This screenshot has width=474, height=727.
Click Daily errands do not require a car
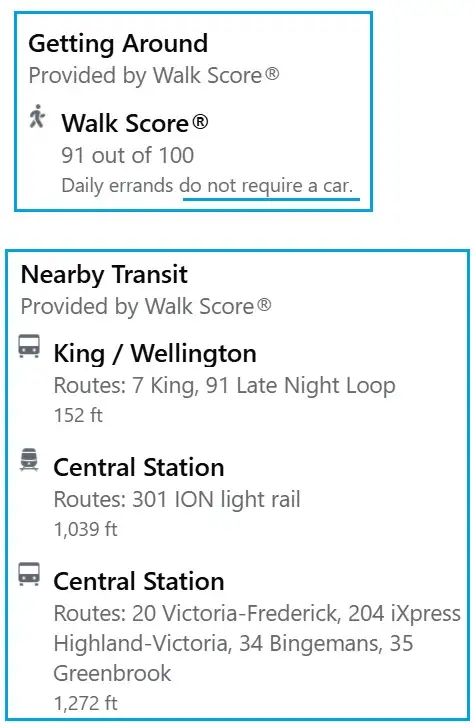(x=207, y=186)
